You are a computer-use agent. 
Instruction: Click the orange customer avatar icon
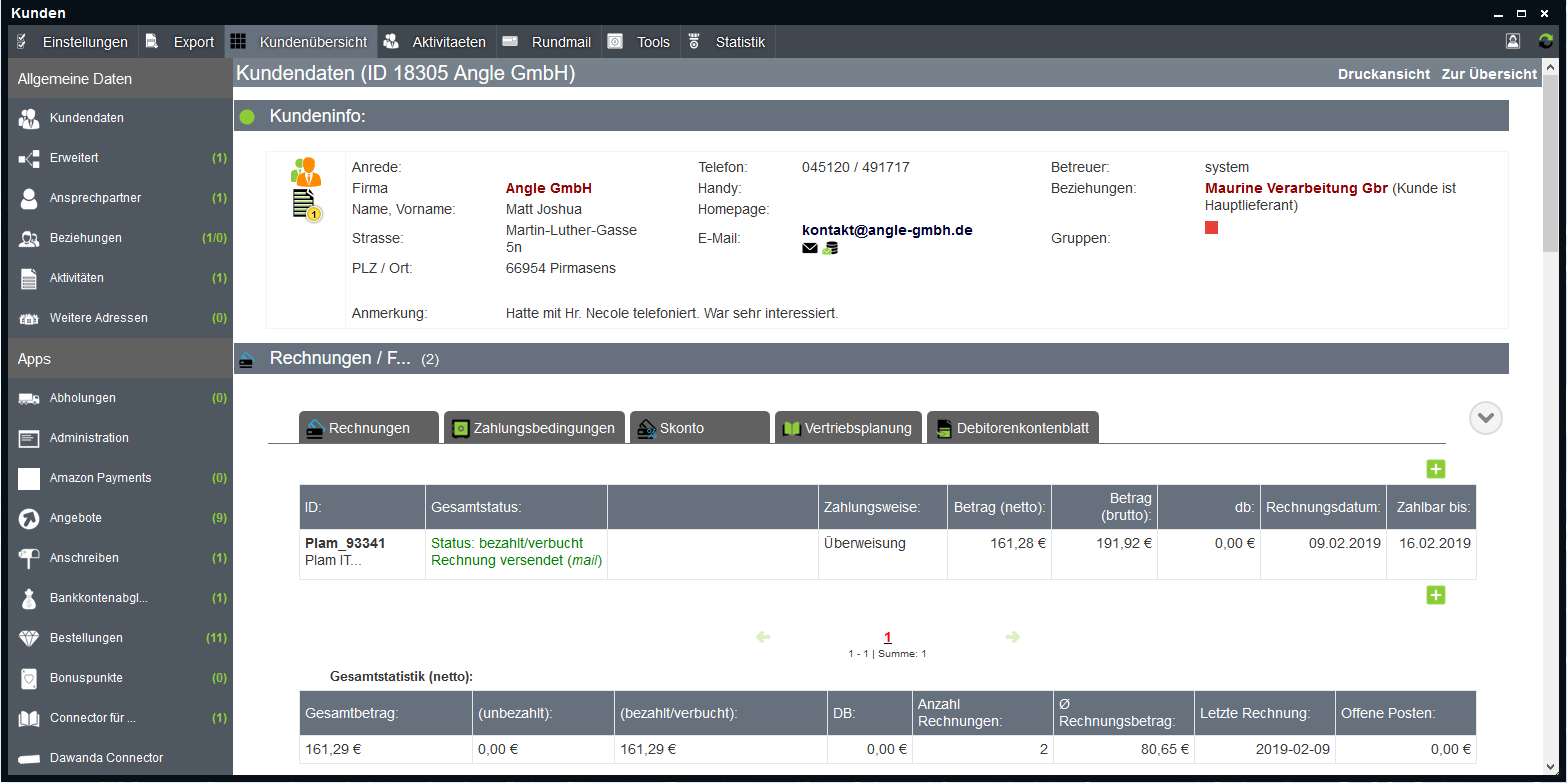(305, 171)
